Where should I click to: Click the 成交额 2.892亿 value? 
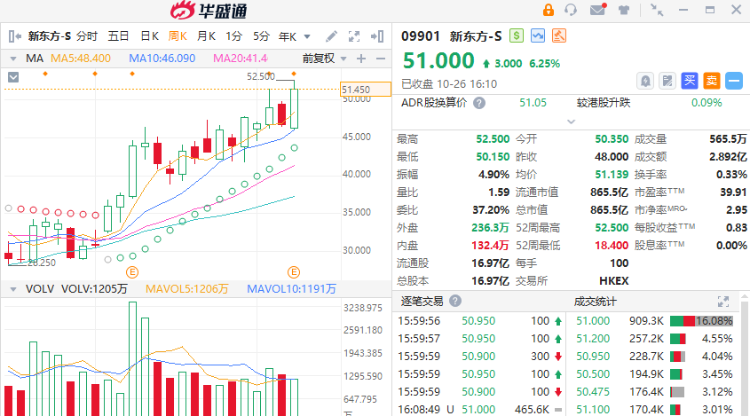point(728,157)
